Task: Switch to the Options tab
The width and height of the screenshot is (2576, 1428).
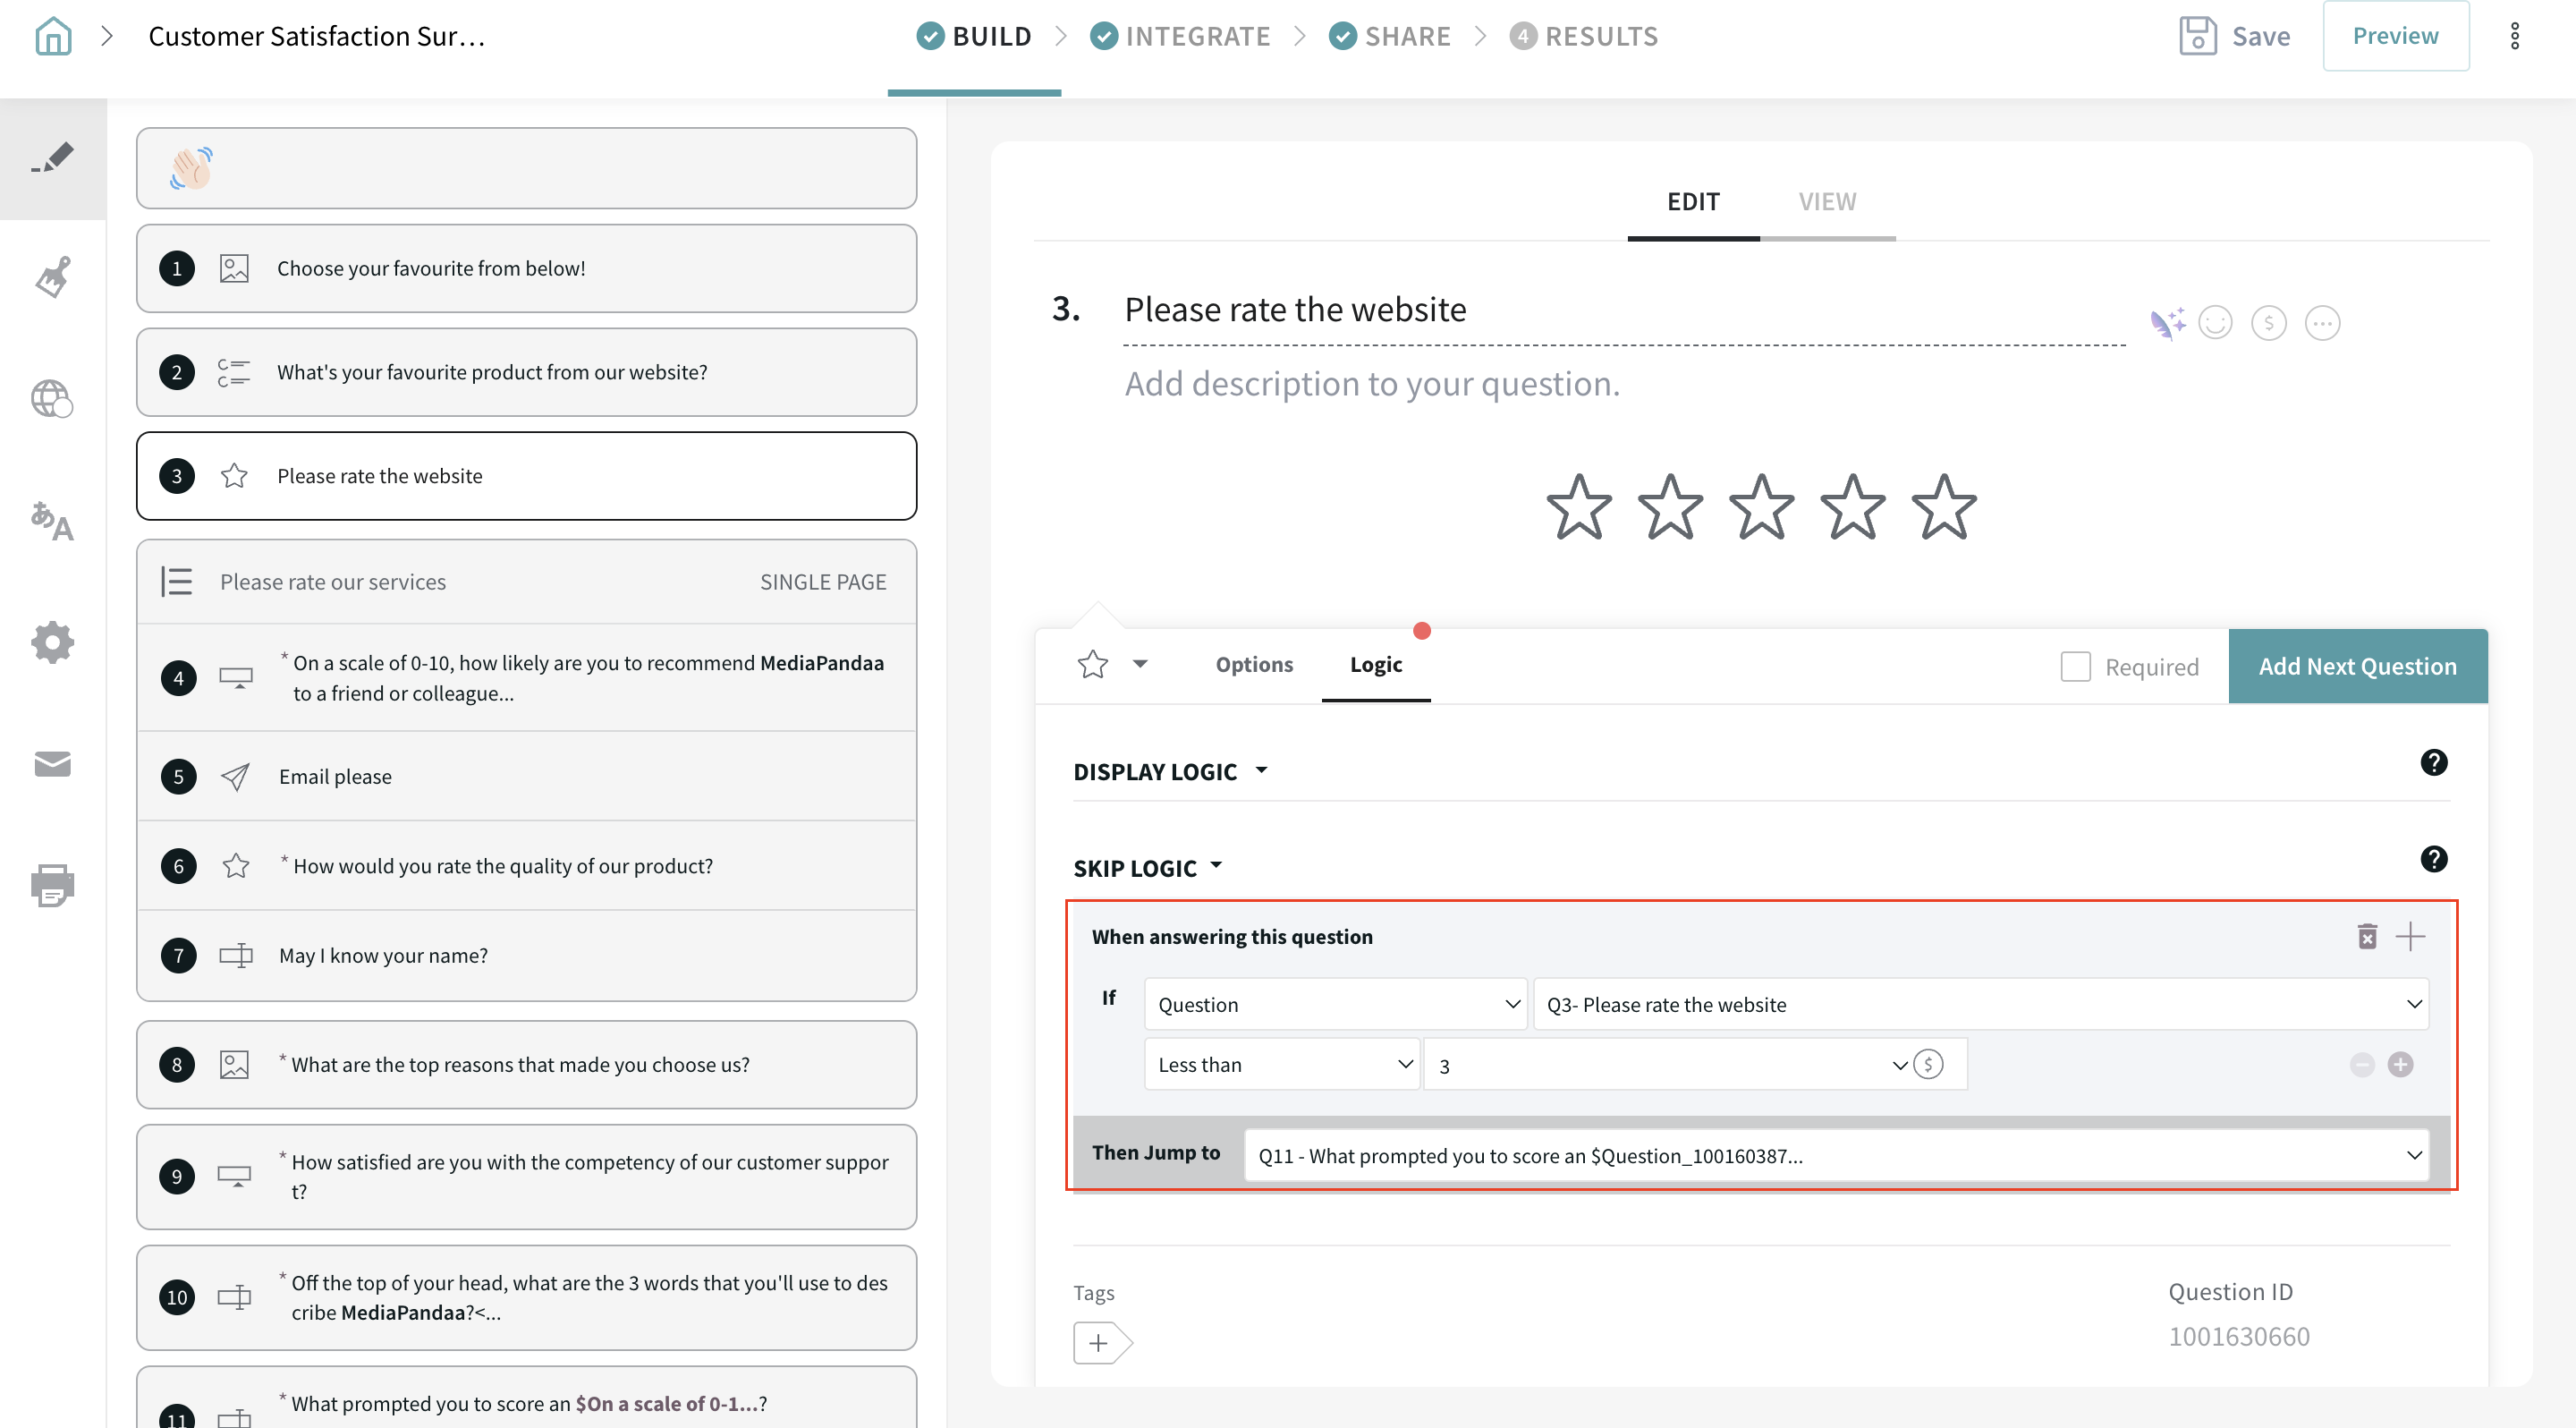Action: pos(1254,665)
